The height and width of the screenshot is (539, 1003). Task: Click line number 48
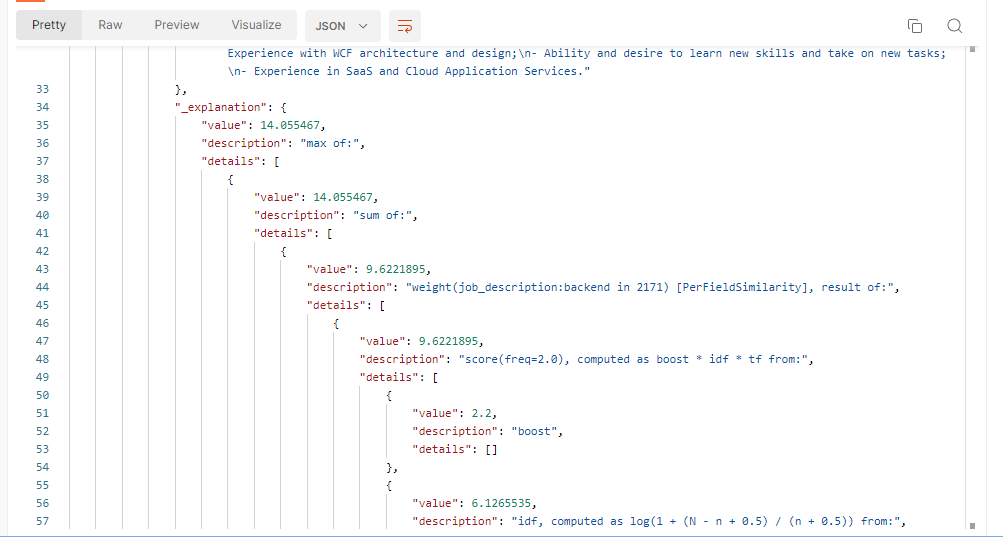pyautogui.click(x=42, y=359)
